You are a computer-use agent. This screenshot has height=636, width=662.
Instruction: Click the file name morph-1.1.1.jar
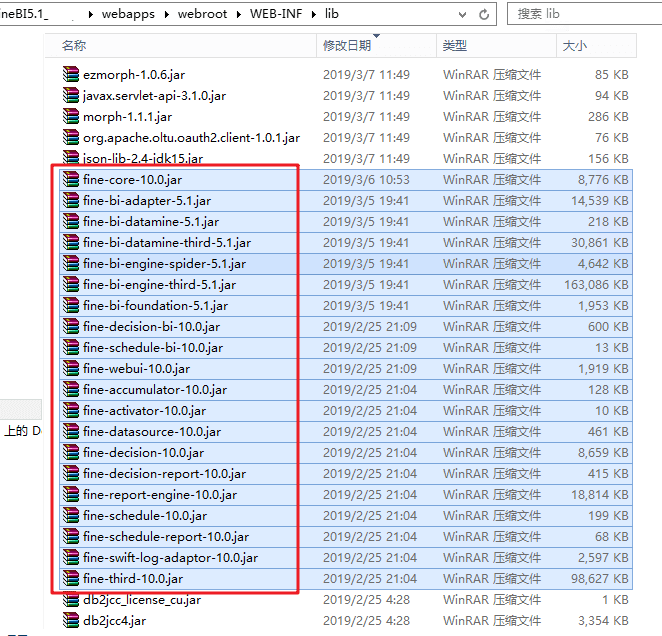128,117
